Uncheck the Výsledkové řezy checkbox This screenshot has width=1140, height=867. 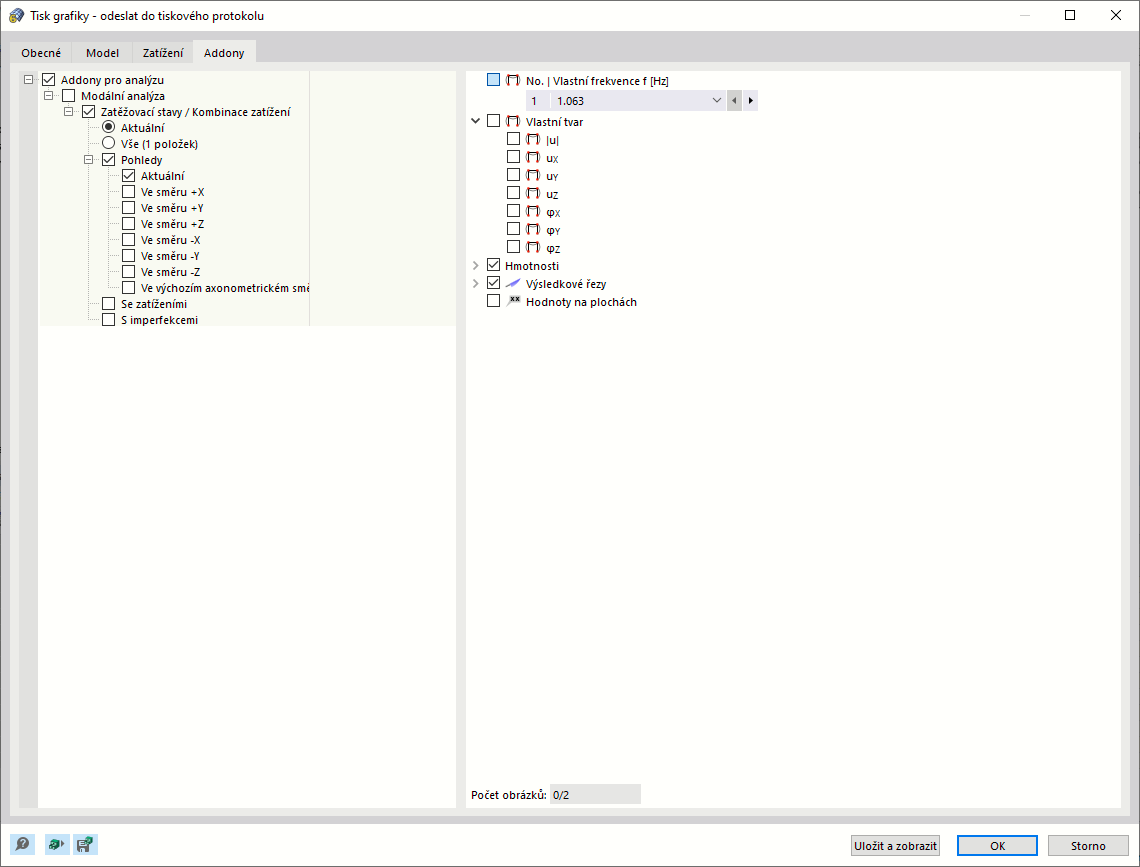coord(494,283)
